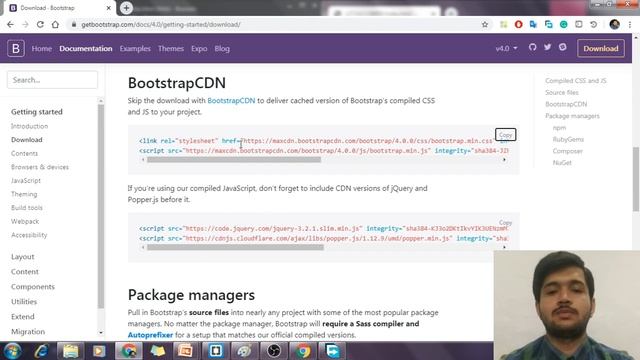
Task: Open the Bootstrap Twitter icon link
Action: (x=547, y=47)
